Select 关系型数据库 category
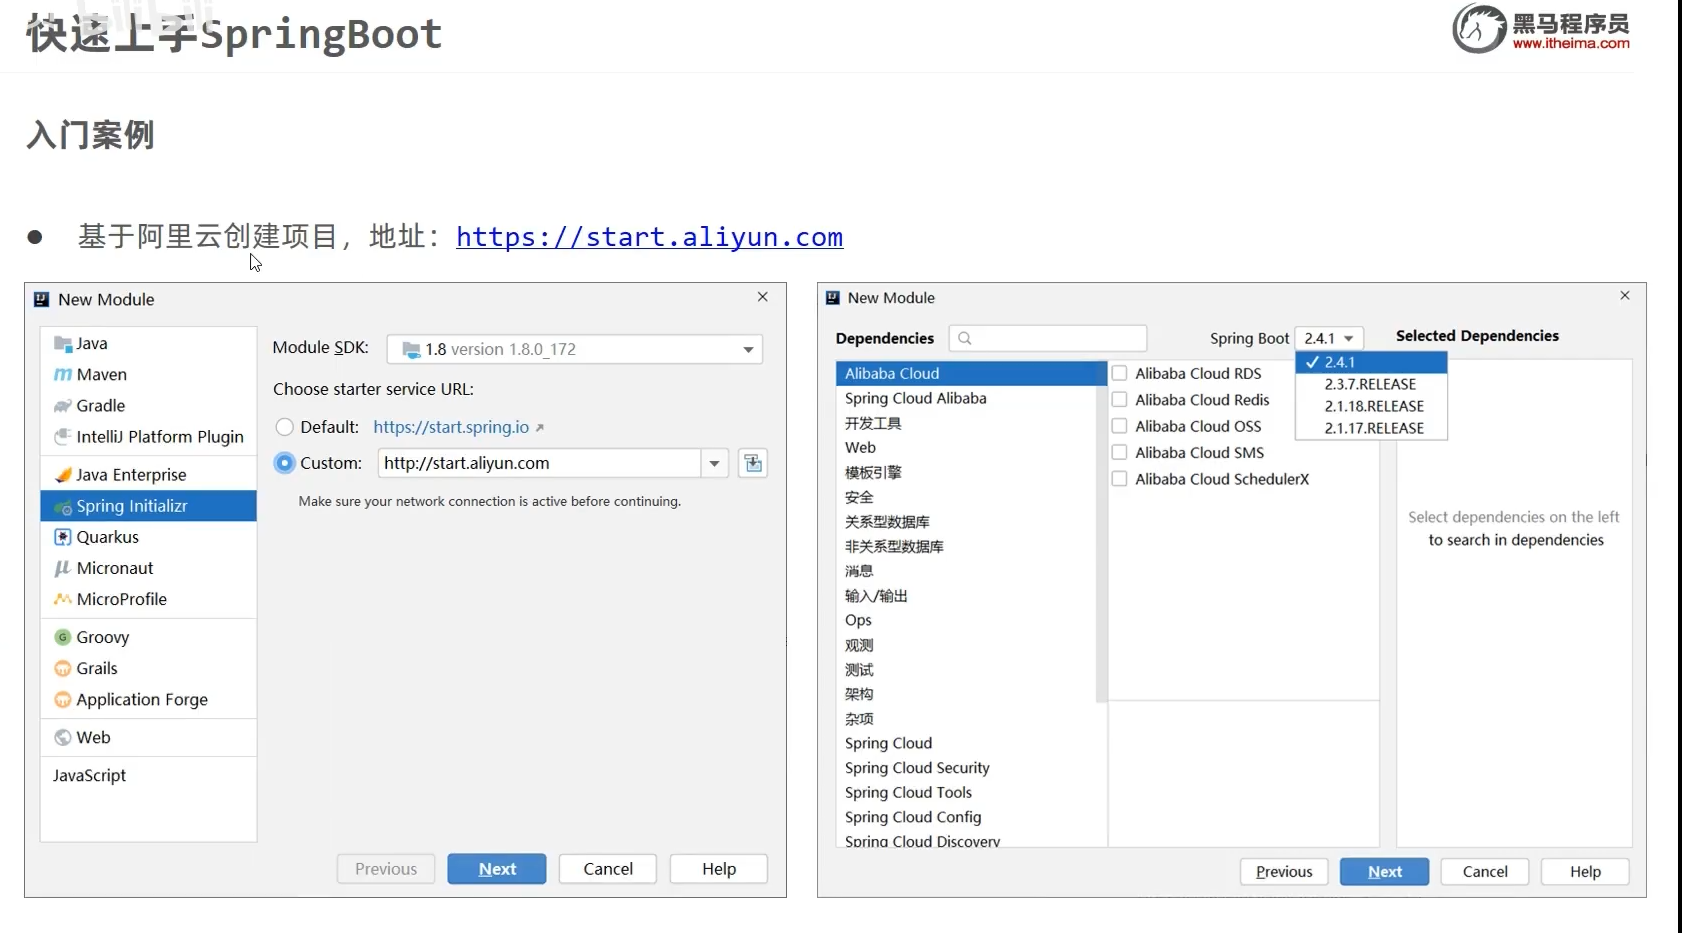This screenshot has width=1682, height=933. click(966, 522)
